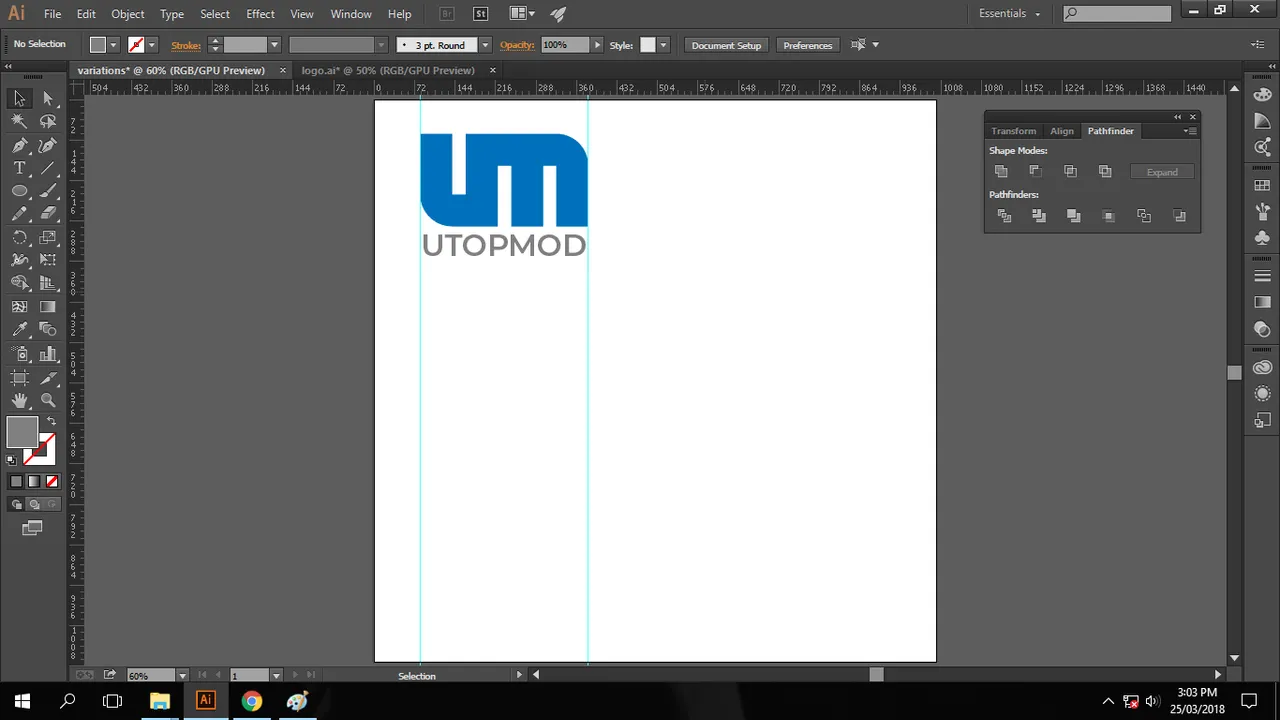Switch to the Align panel tab
The width and height of the screenshot is (1280, 720).
pos(1062,131)
